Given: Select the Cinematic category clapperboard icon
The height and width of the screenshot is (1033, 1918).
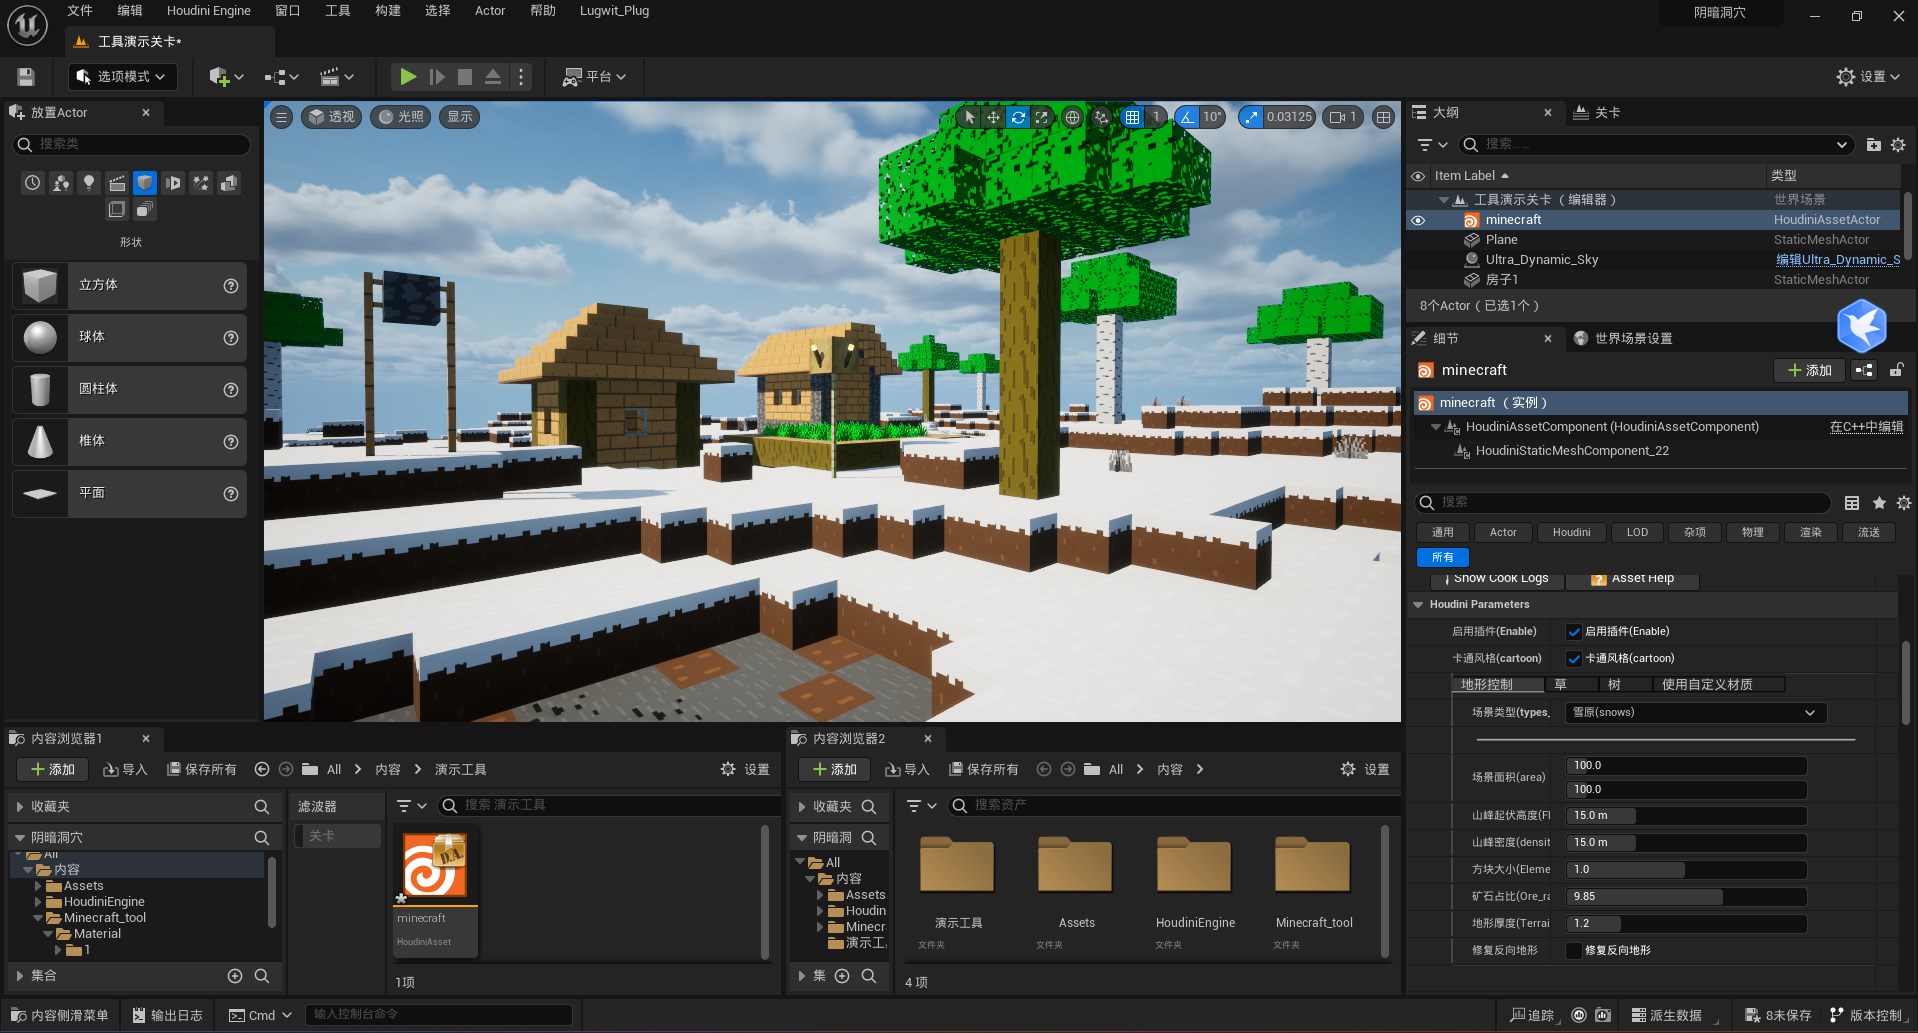Looking at the screenshot, I should coord(117,183).
